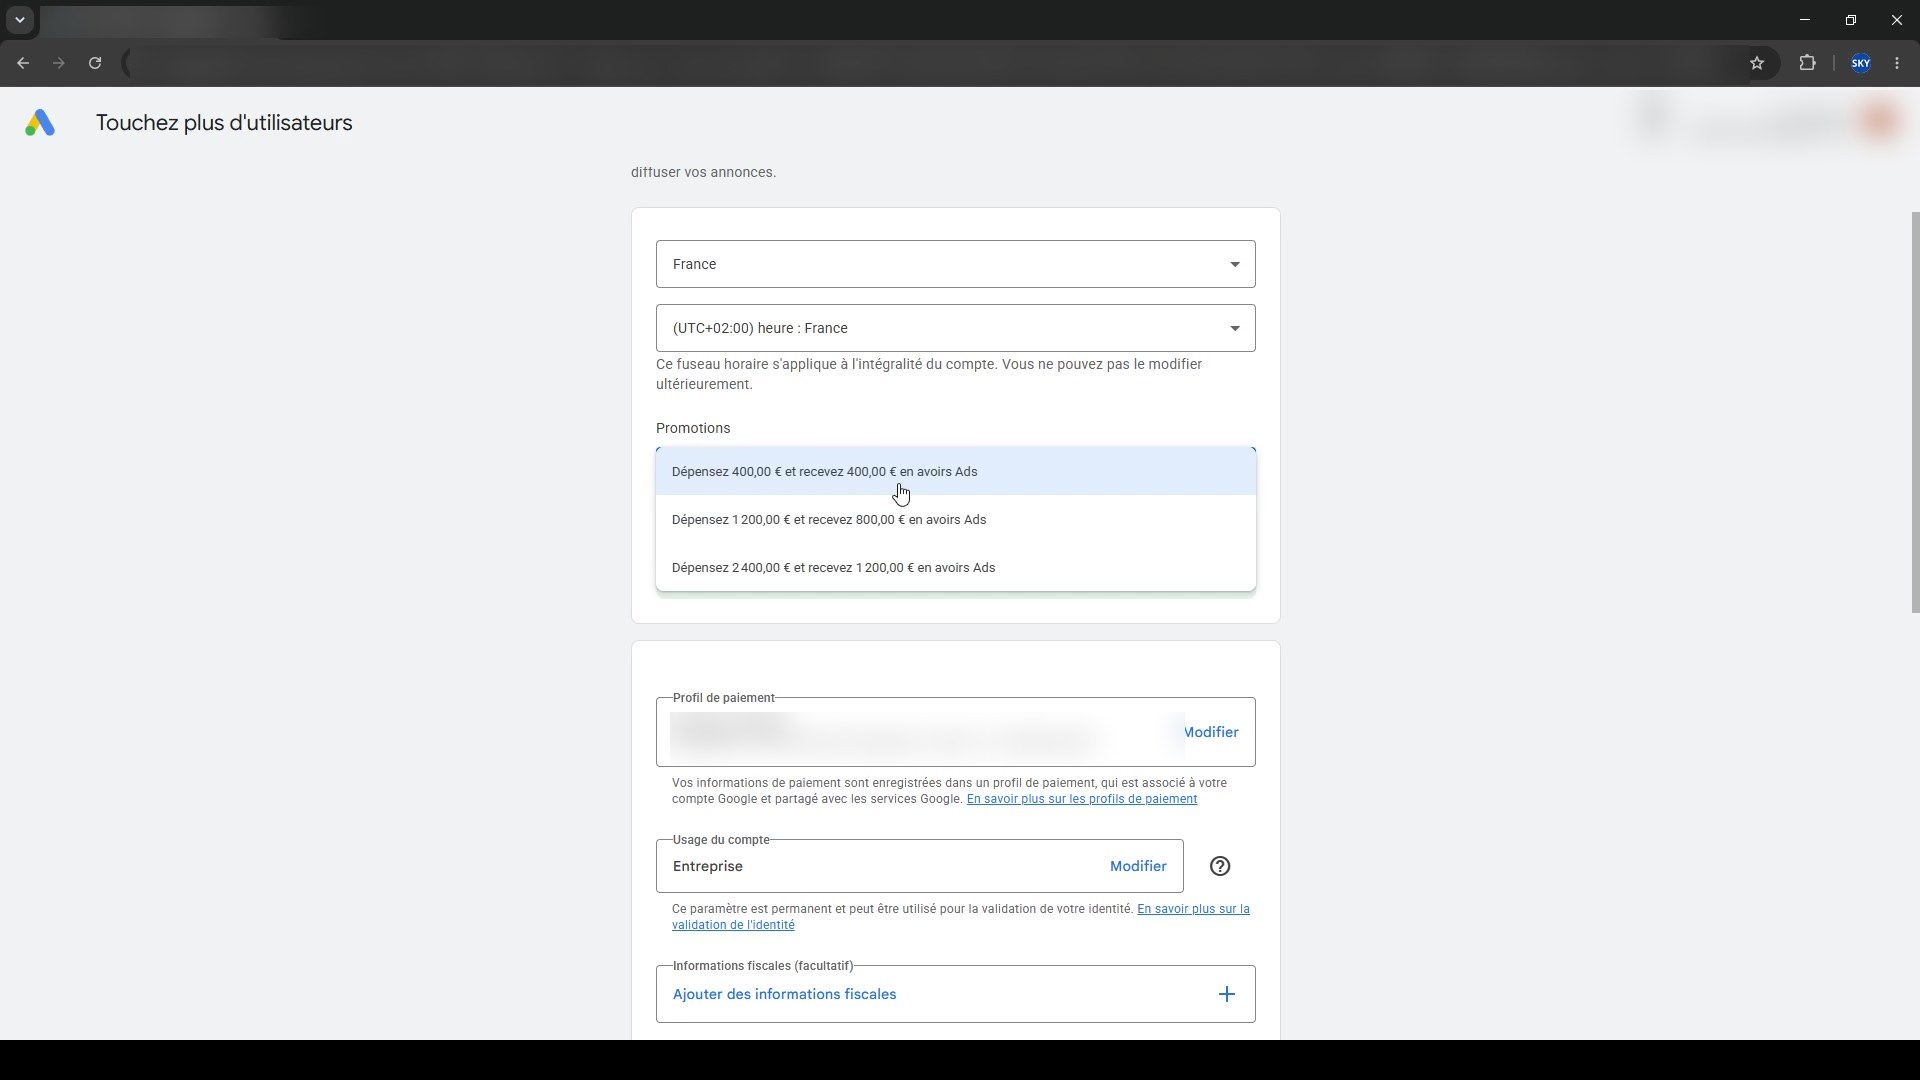Click the Usage du compte Entreprise field

(919, 866)
